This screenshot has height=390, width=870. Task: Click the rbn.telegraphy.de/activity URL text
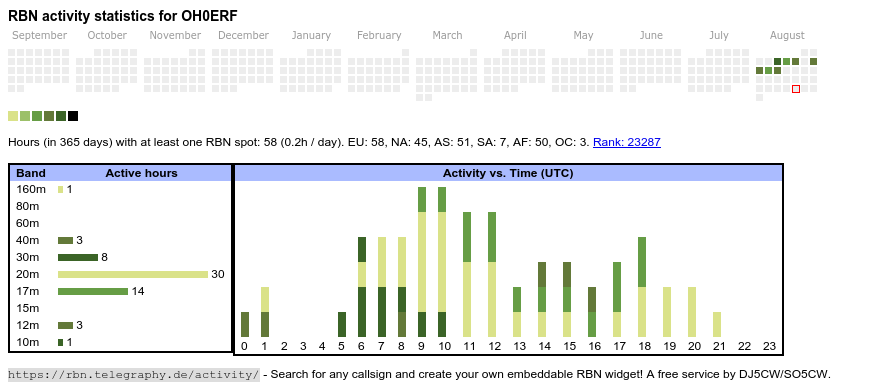tap(134, 374)
